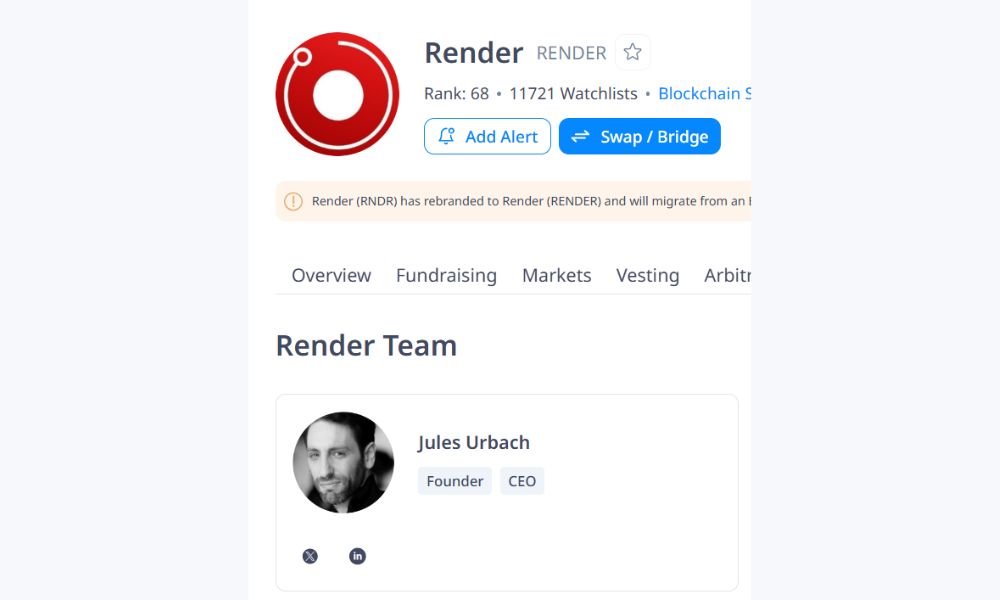The height and width of the screenshot is (600, 1000).
Task: Click Jules Urbach's profile photo
Action: click(x=343, y=463)
